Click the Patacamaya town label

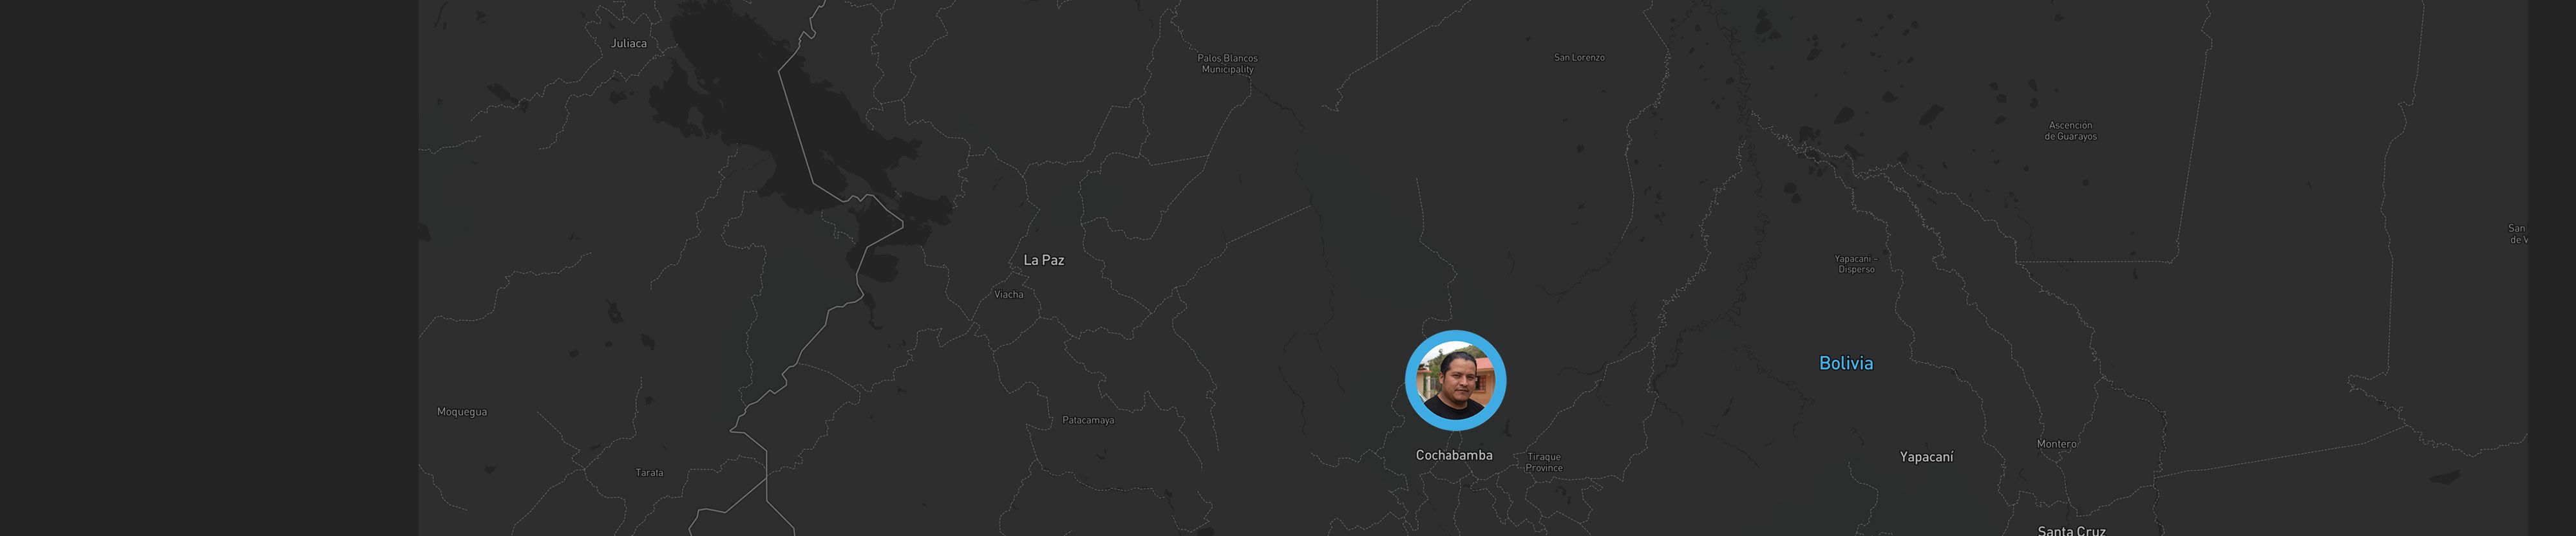(1088, 420)
